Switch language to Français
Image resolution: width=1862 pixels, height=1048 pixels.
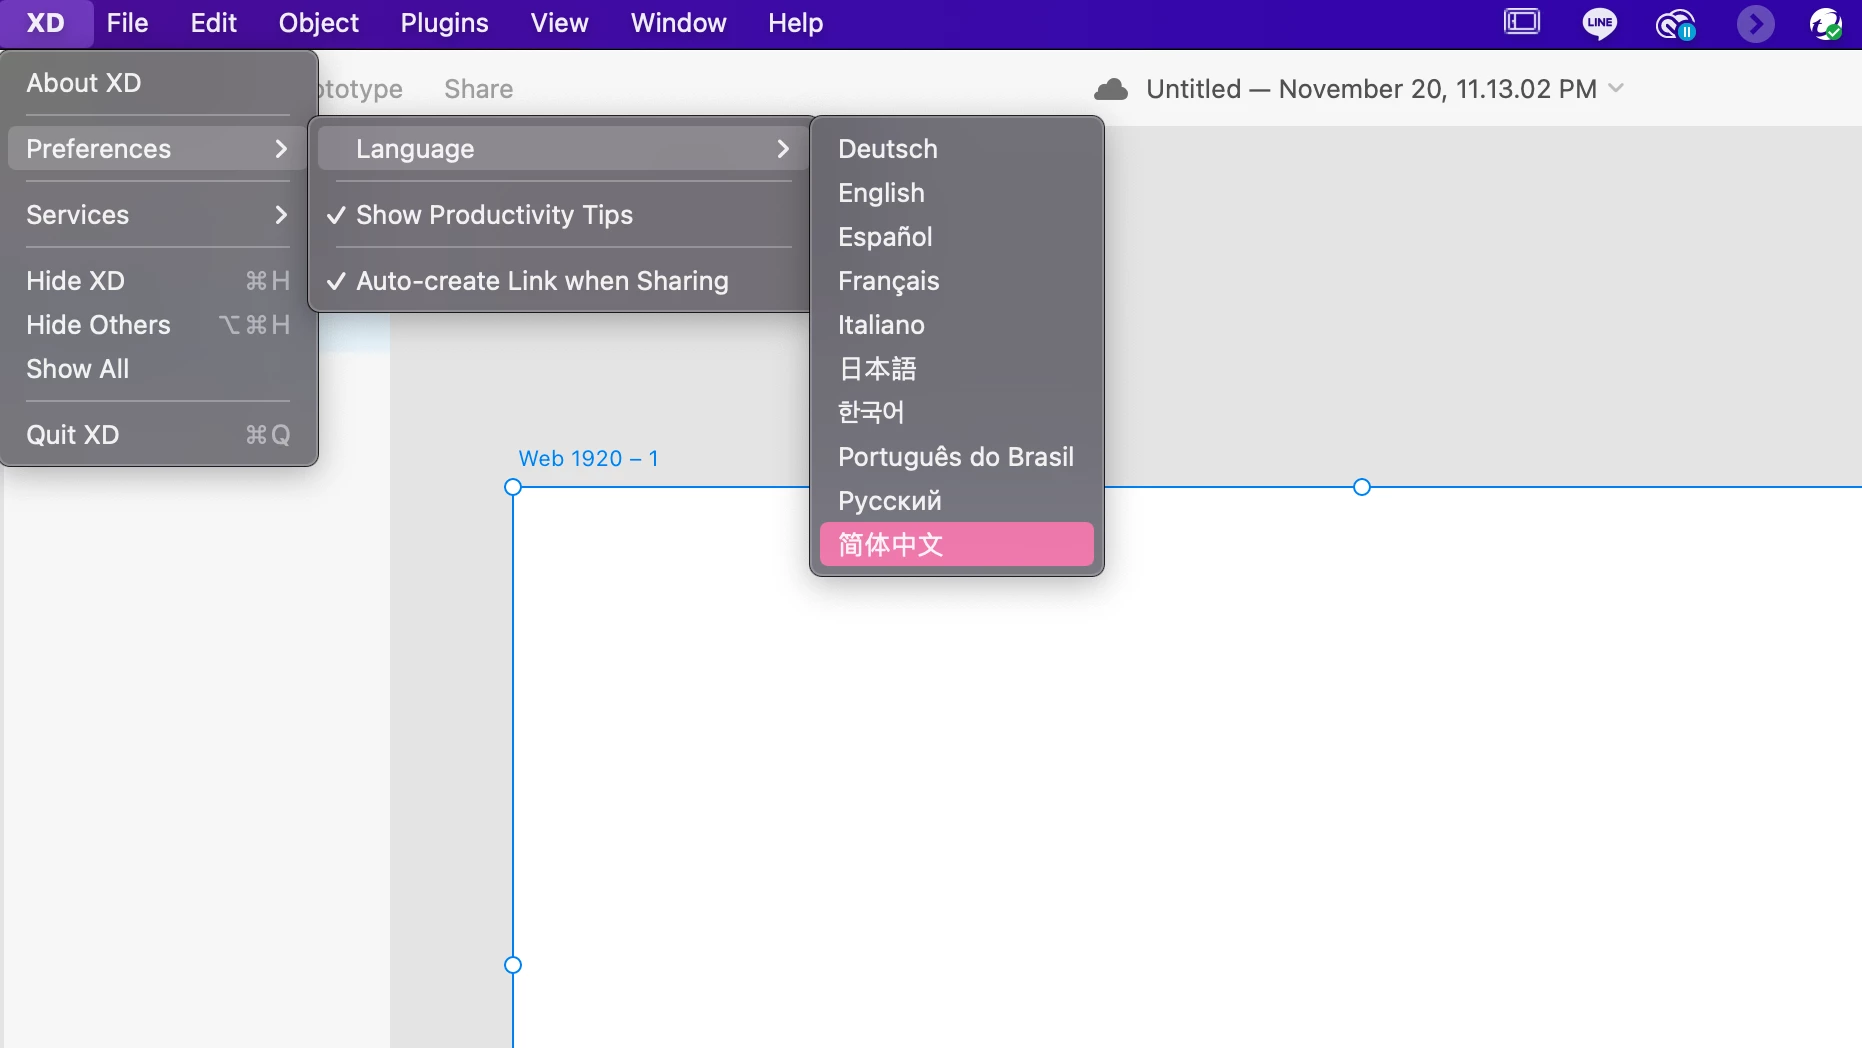(x=957, y=281)
